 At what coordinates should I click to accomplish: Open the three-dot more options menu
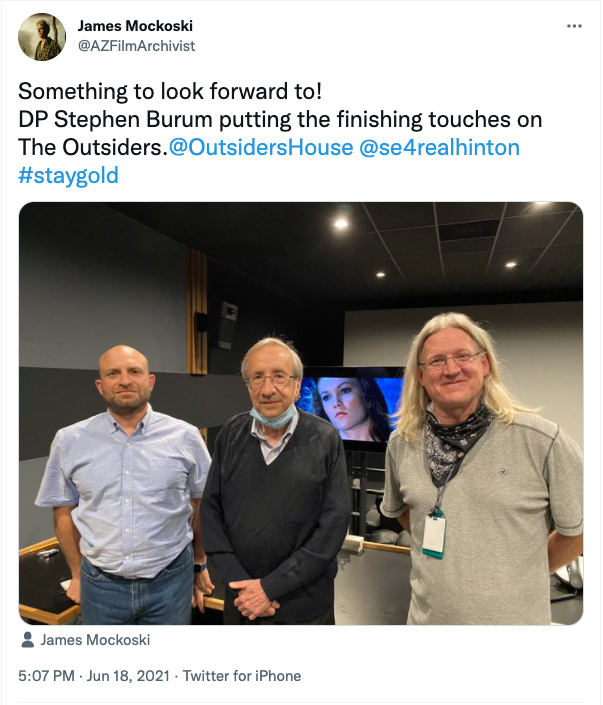pos(574,26)
